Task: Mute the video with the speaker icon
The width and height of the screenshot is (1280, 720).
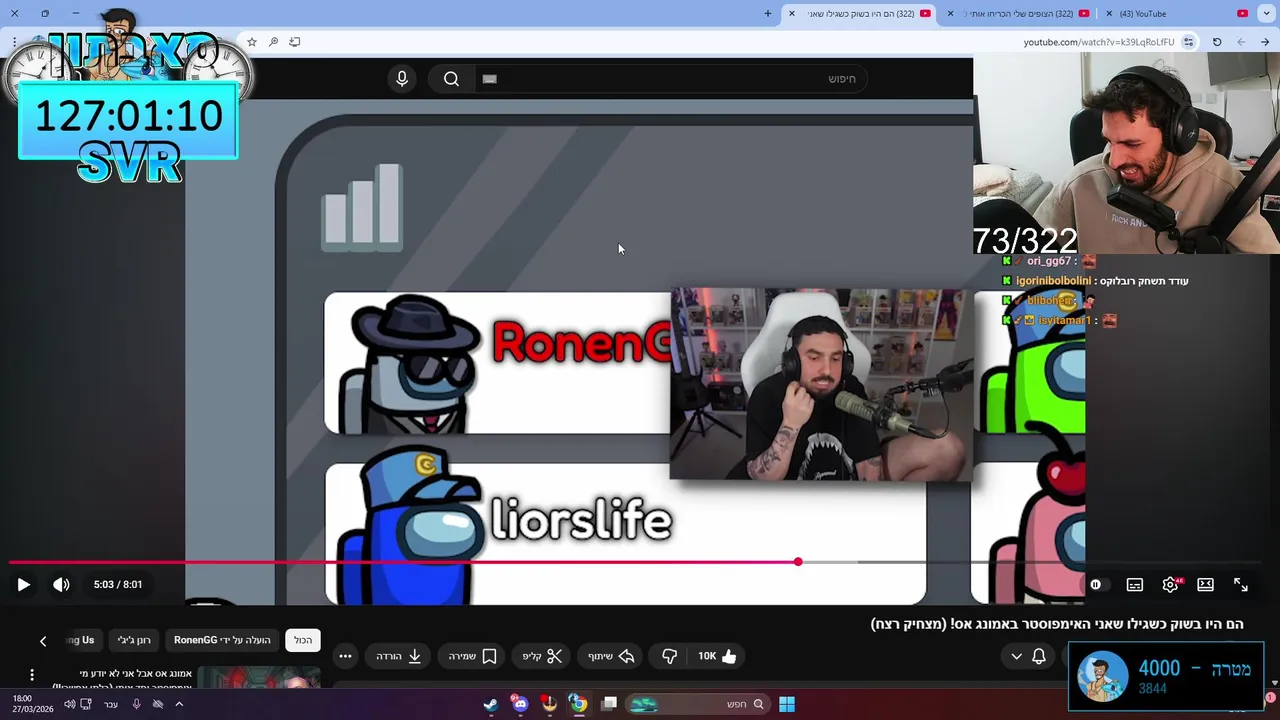Action: (61, 585)
